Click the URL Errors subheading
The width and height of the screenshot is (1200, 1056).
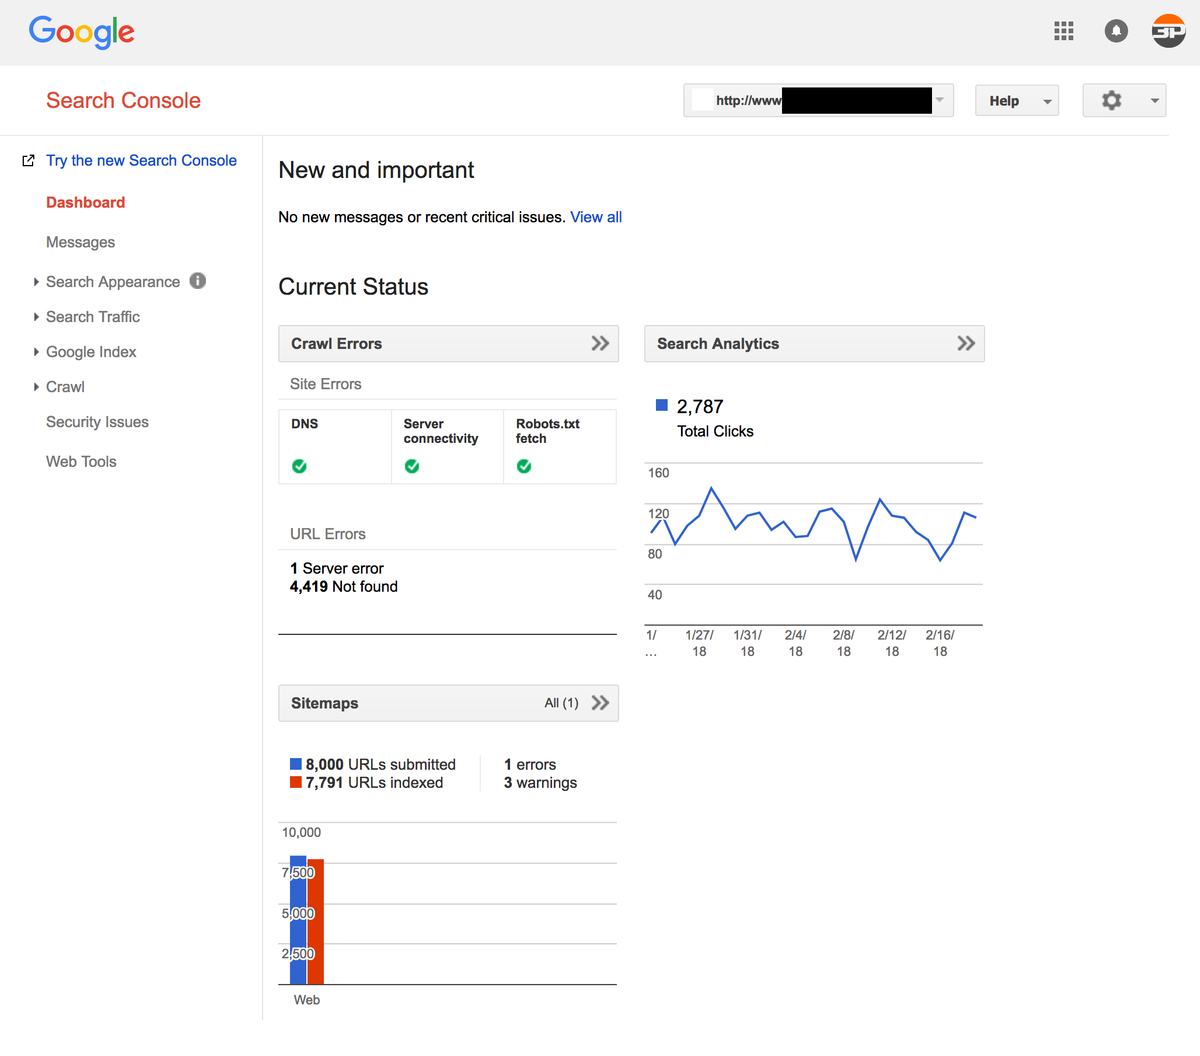pyautogui.click(x=328, y=534)
